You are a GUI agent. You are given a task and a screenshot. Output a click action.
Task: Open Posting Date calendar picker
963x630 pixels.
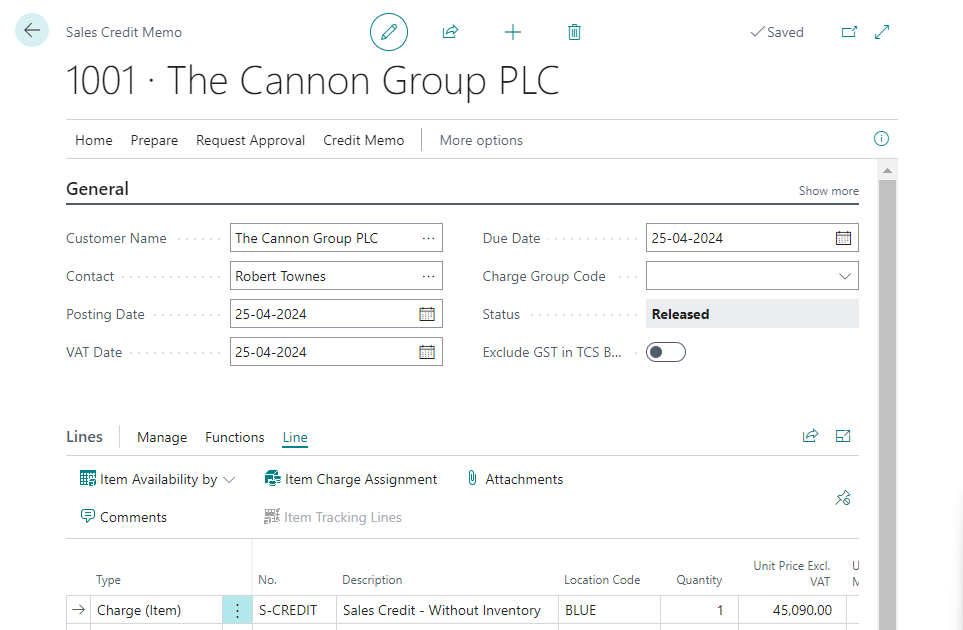(x=427, y=314)
